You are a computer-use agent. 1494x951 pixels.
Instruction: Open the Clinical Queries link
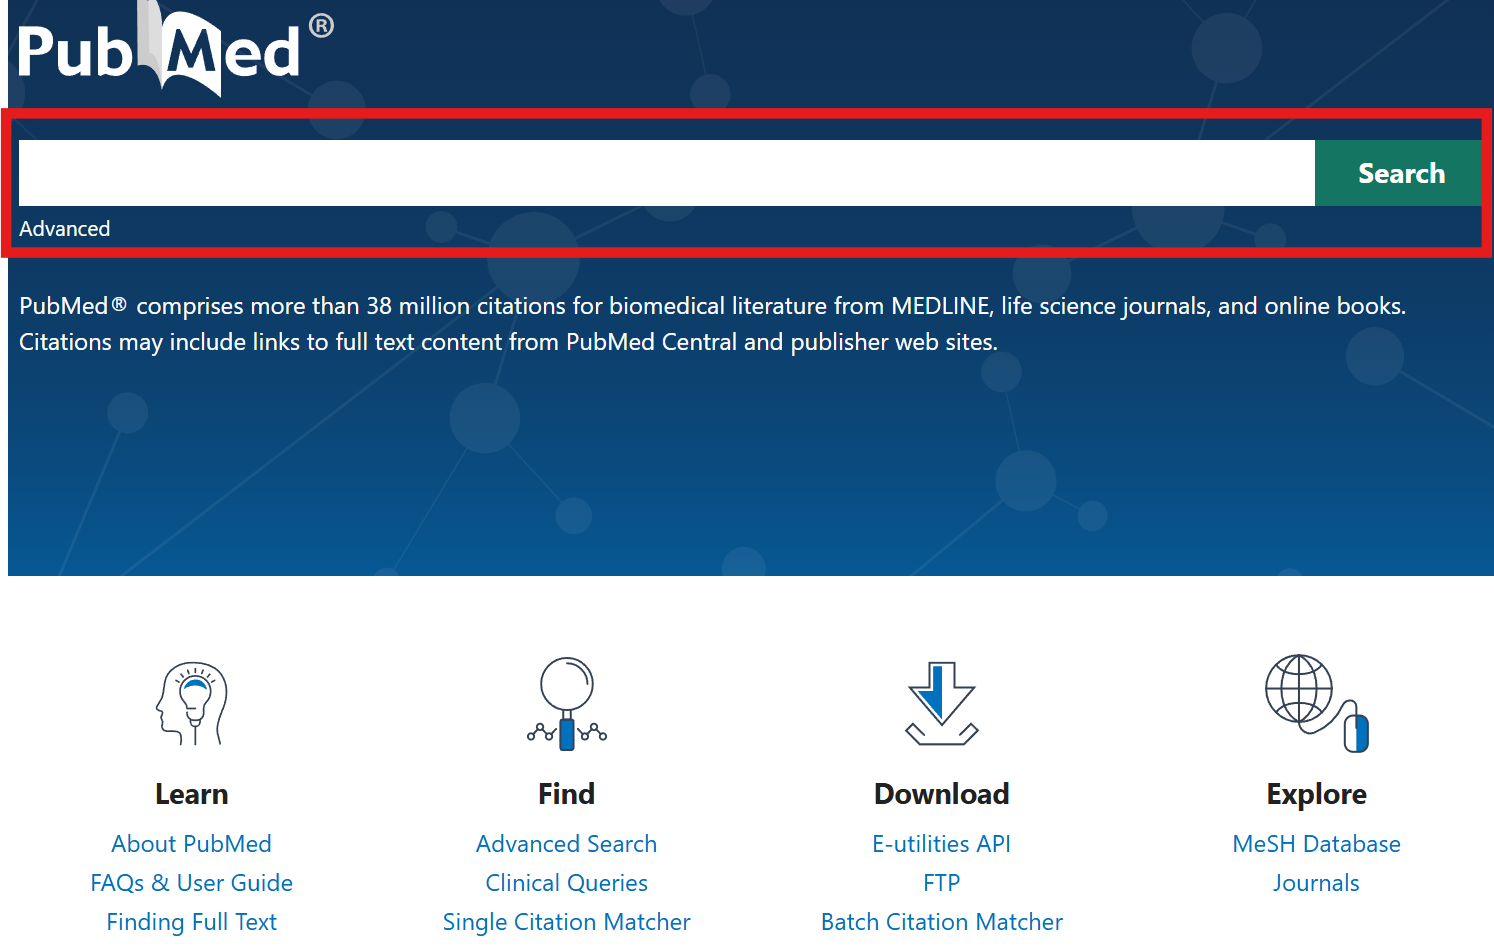(567, 883)
